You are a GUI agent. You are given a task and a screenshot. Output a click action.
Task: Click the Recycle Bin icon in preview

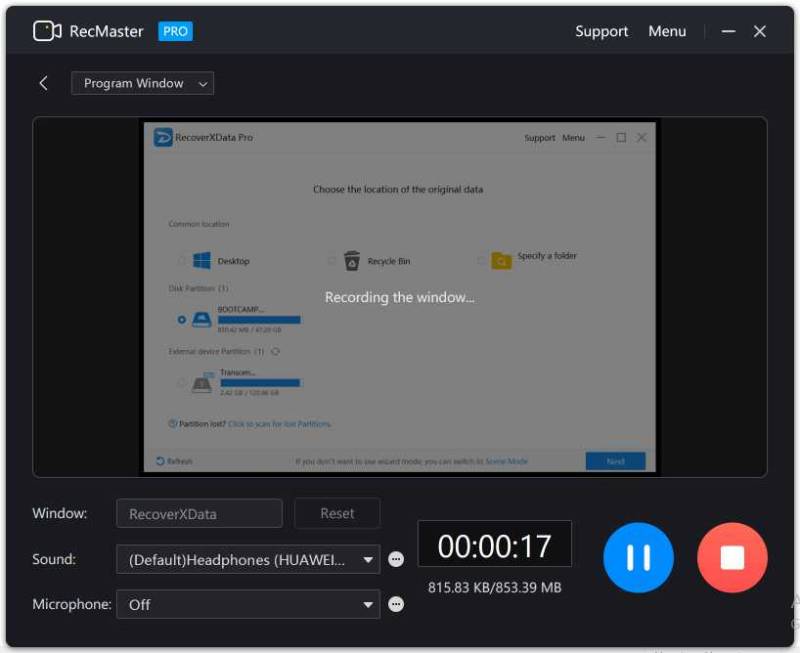tap(352, 261)
